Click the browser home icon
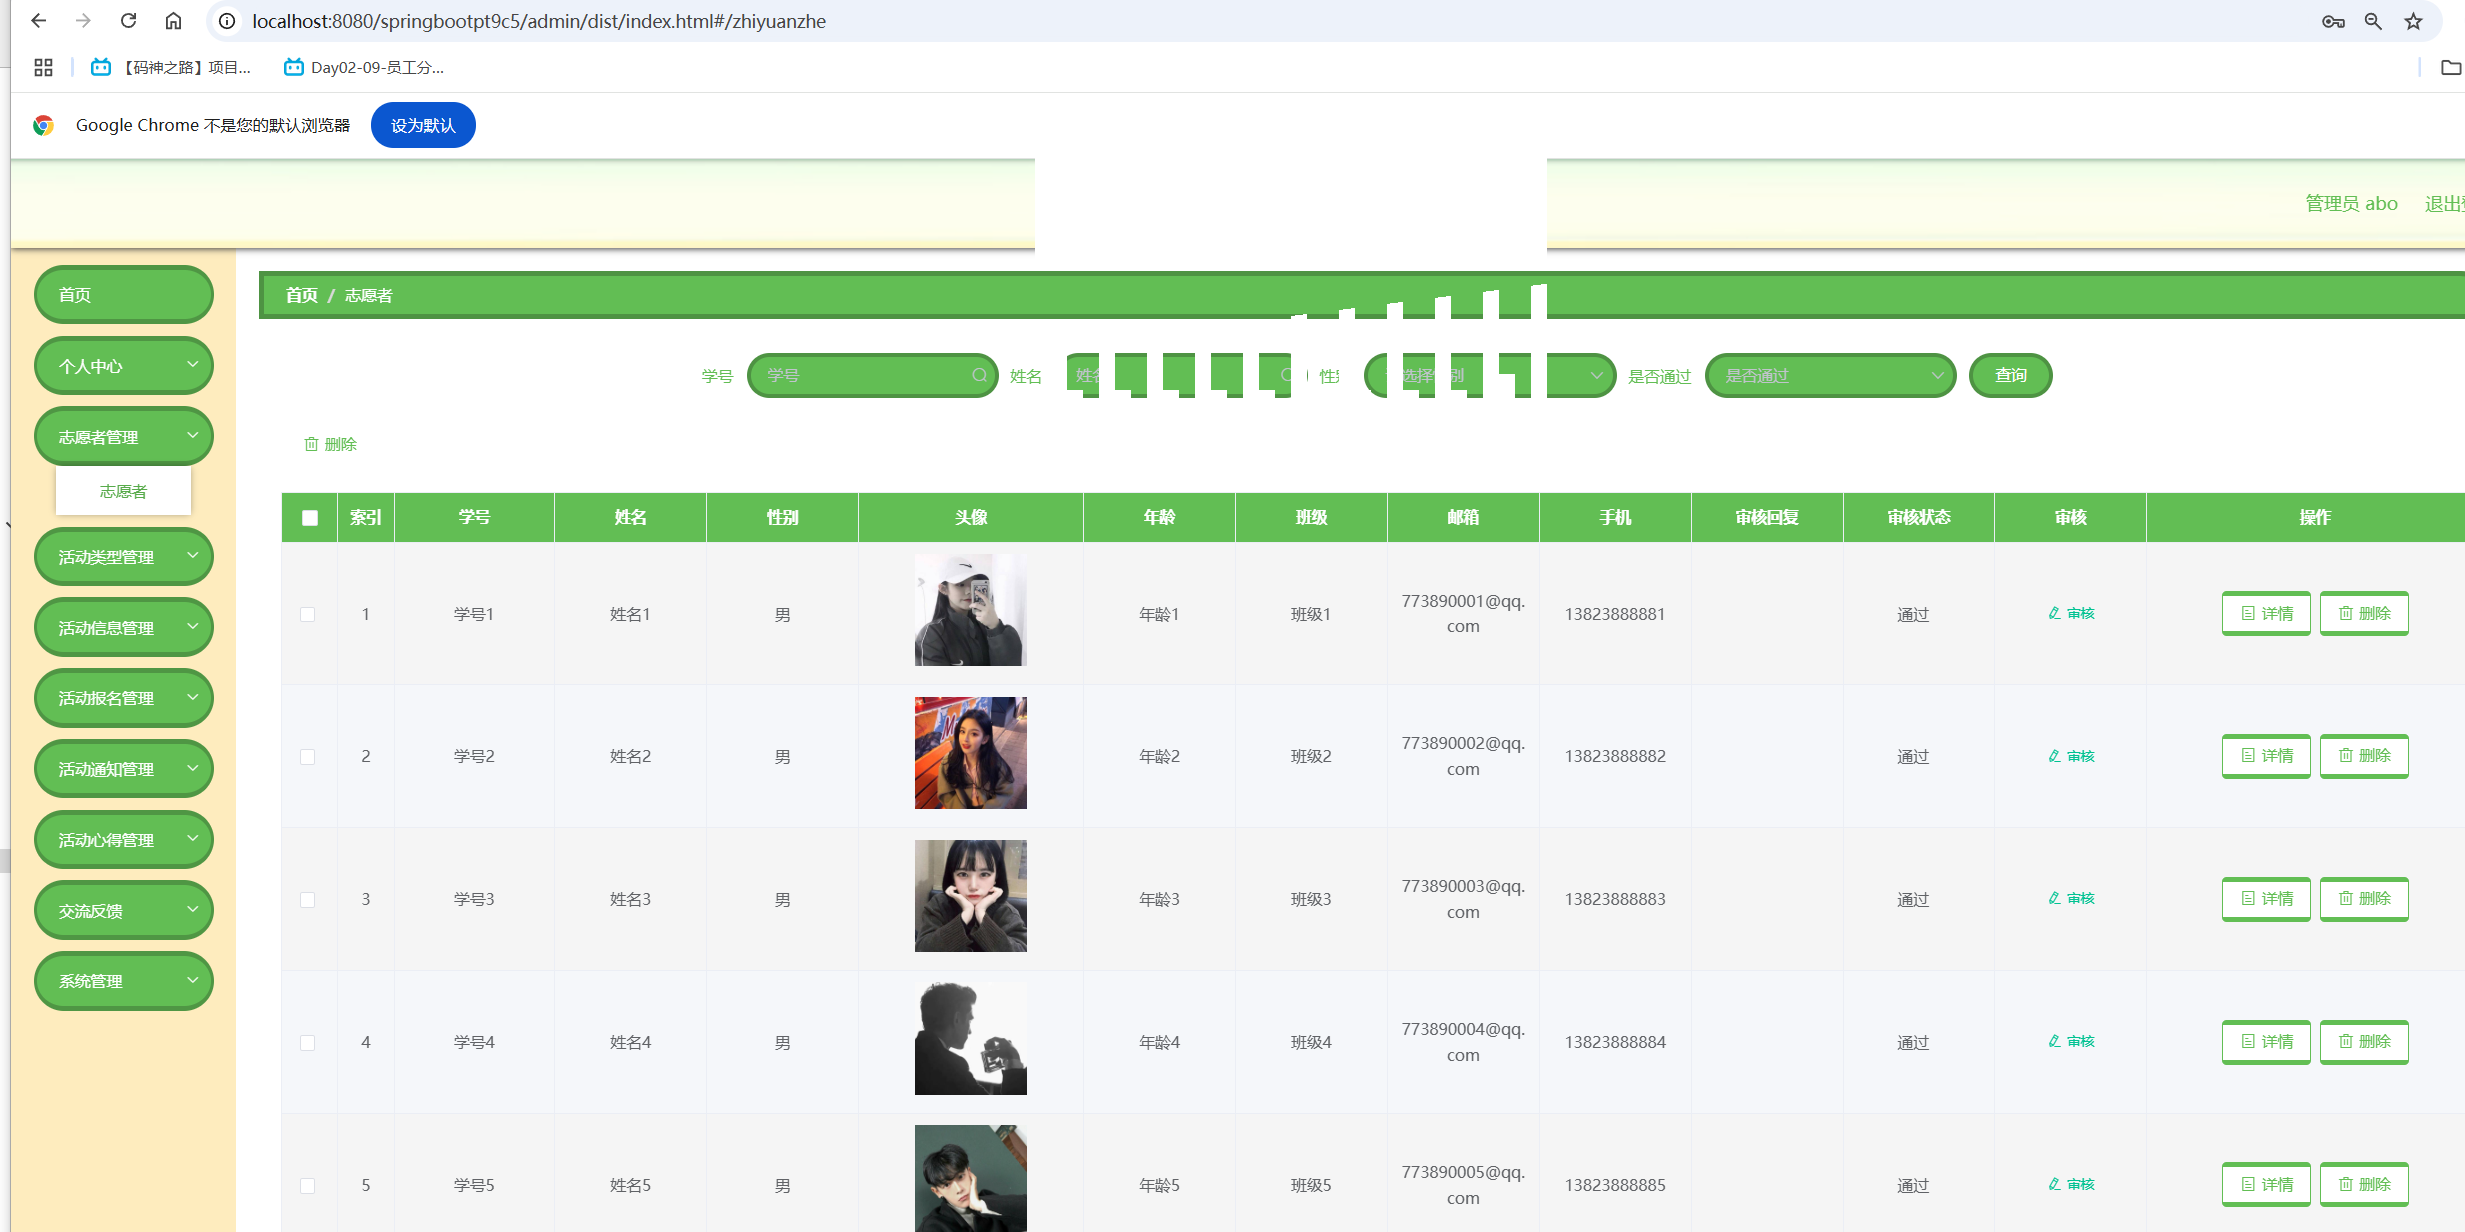Viewport: 2465px width, 1232px height. coord(173,21)
